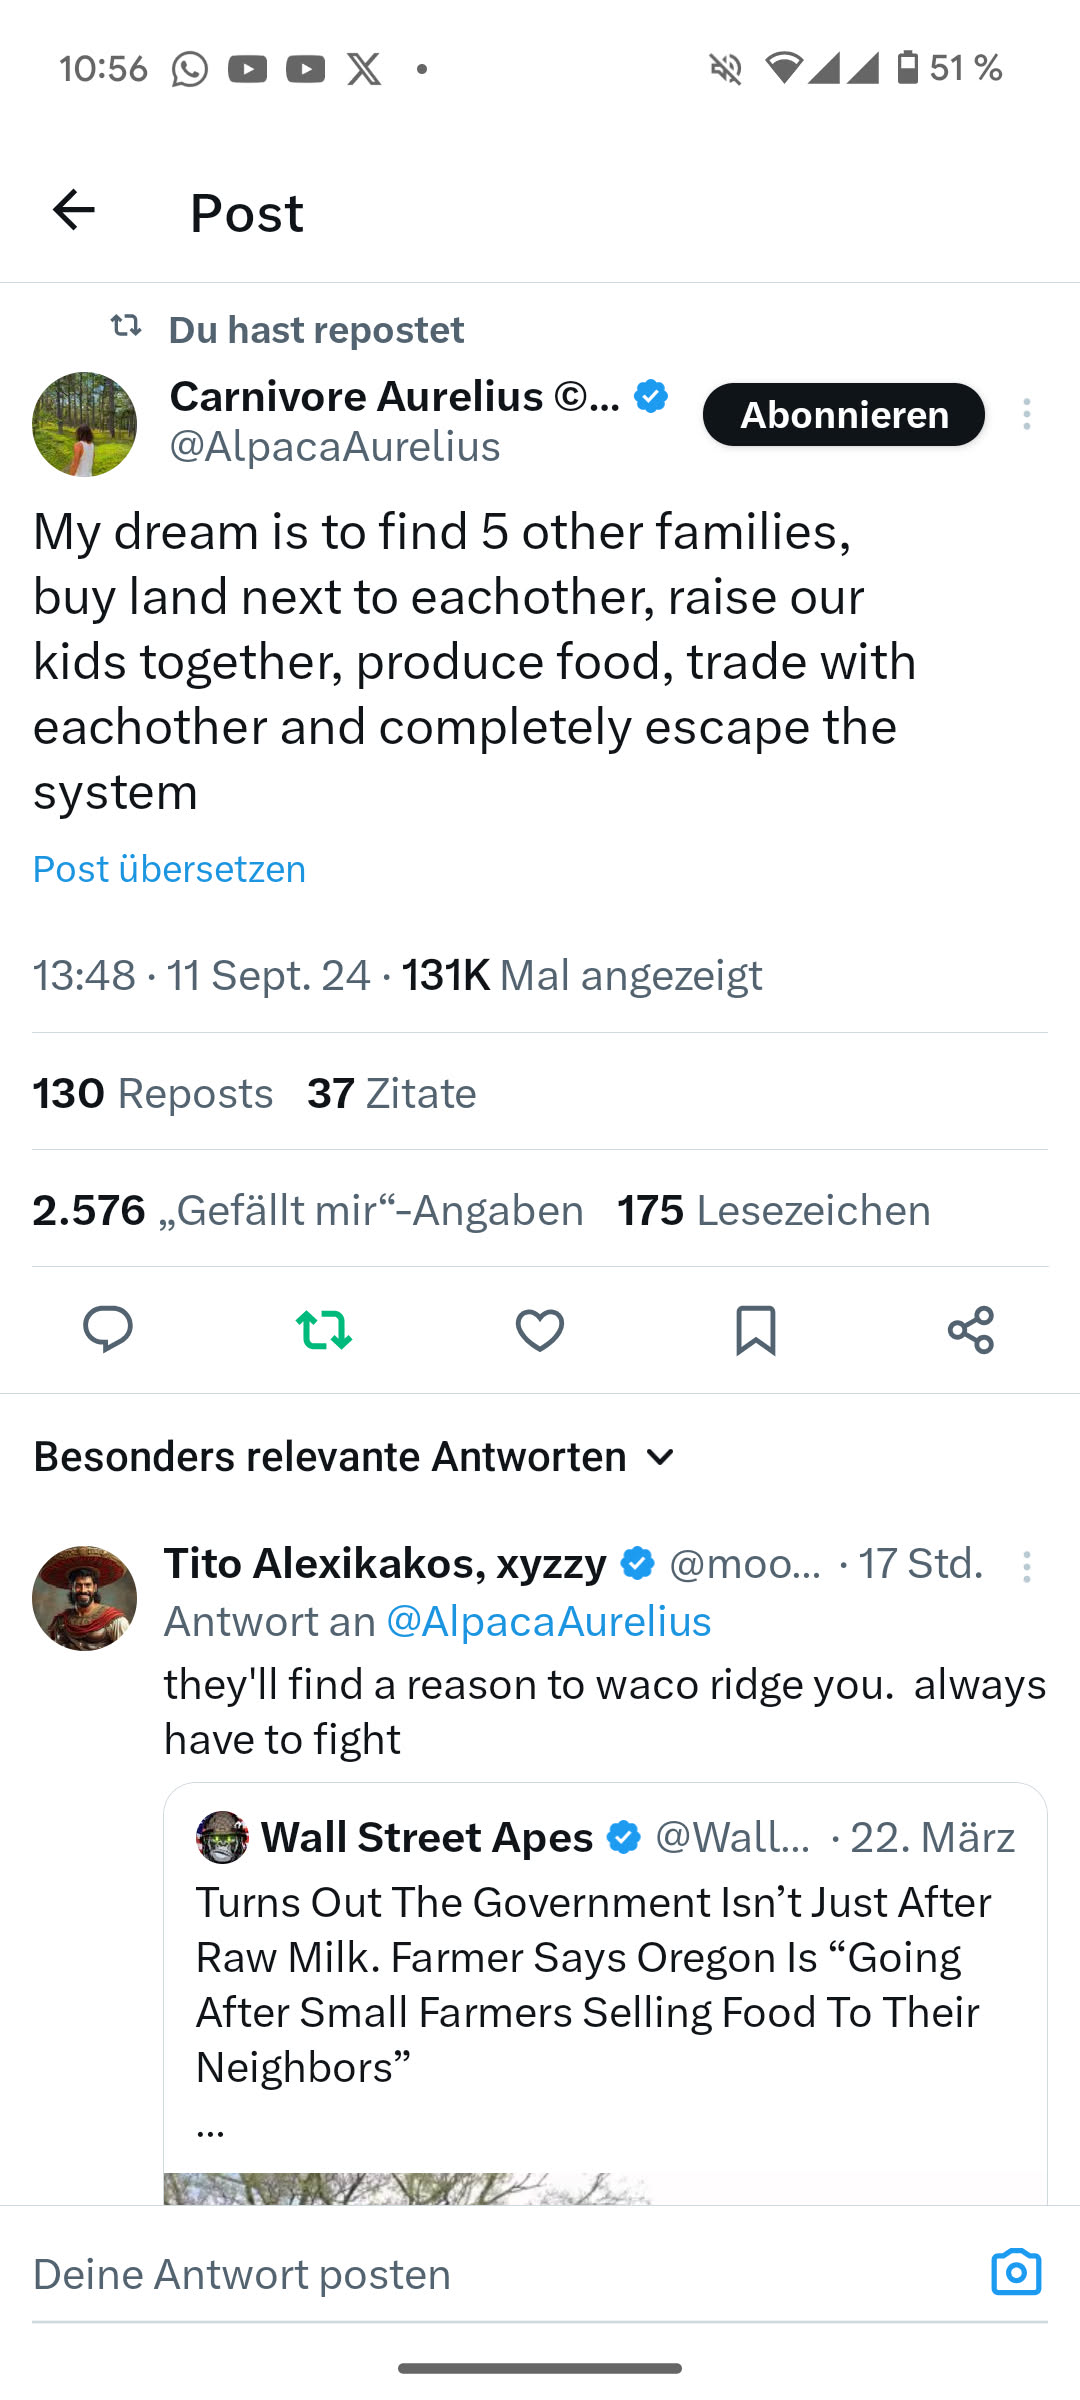Viewport: 1080px width, 2400px height.
Task: Tap 'Post übersetzen' link
Action: point(170,869)
